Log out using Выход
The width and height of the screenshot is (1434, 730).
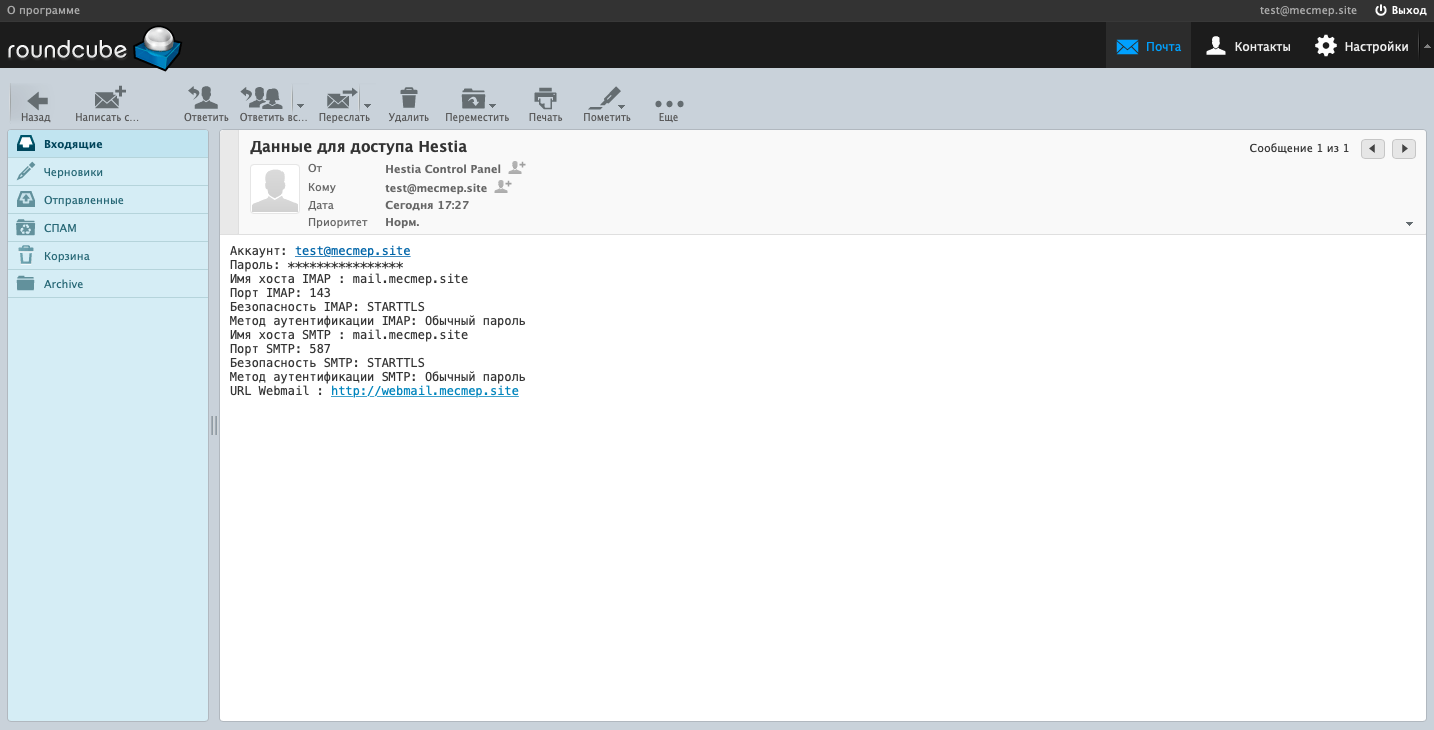tap(1401, 10)
